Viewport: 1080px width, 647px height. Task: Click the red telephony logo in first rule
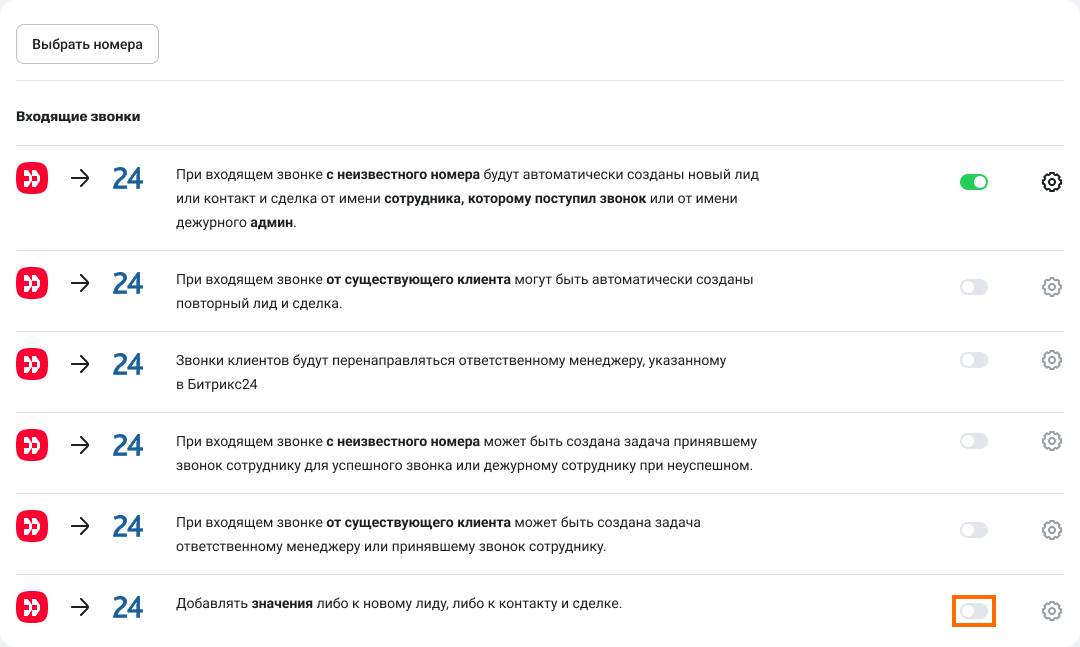[32, 179]
